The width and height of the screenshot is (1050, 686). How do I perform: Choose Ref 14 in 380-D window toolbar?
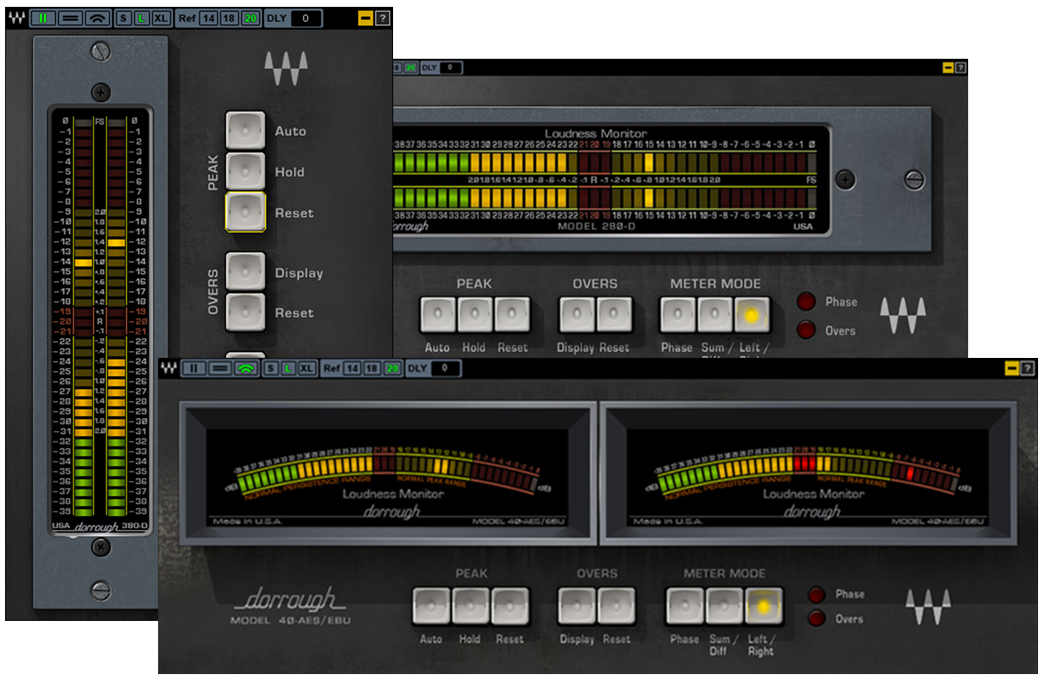pos(209,18)
